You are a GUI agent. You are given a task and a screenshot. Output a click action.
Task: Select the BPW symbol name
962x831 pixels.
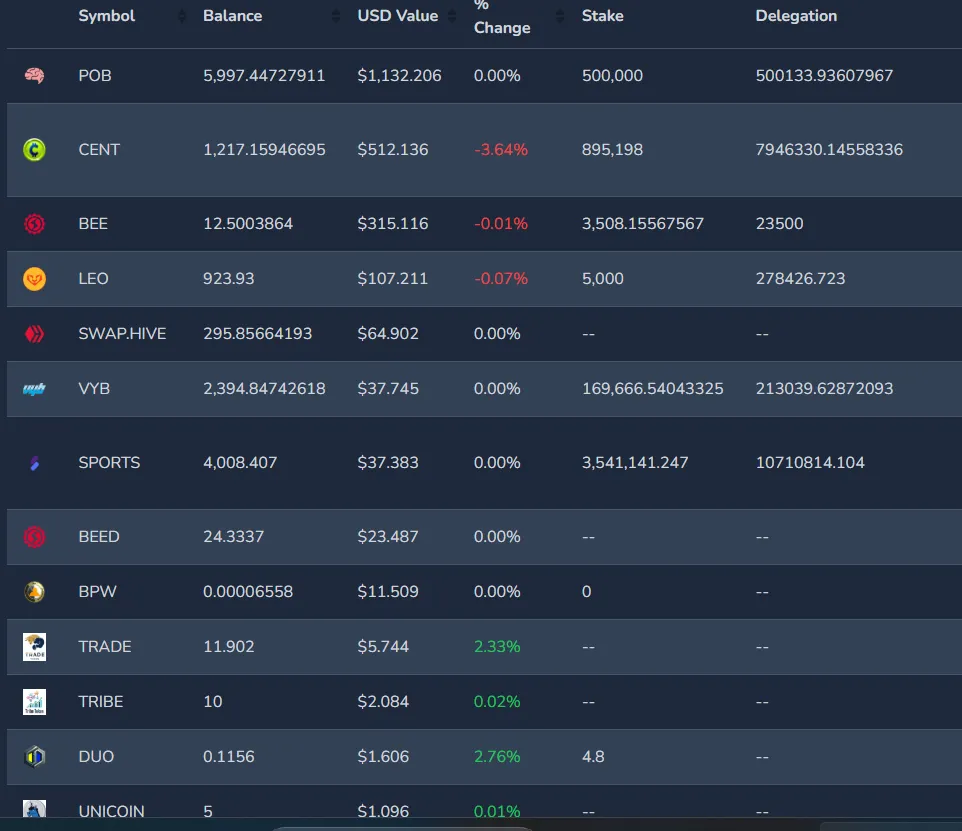[x=97, y=592]
